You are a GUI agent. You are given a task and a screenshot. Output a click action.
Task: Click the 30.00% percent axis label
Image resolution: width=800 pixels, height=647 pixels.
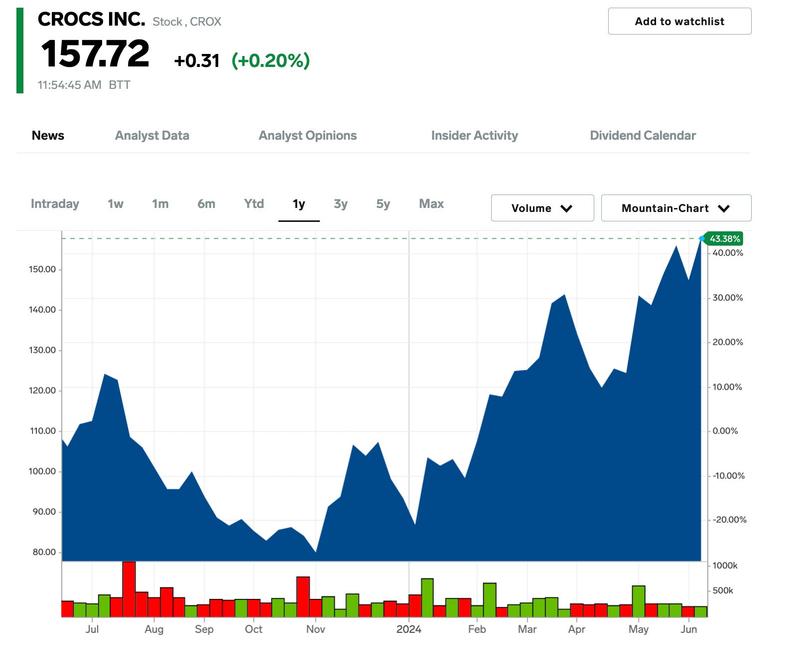pos(728,298)
